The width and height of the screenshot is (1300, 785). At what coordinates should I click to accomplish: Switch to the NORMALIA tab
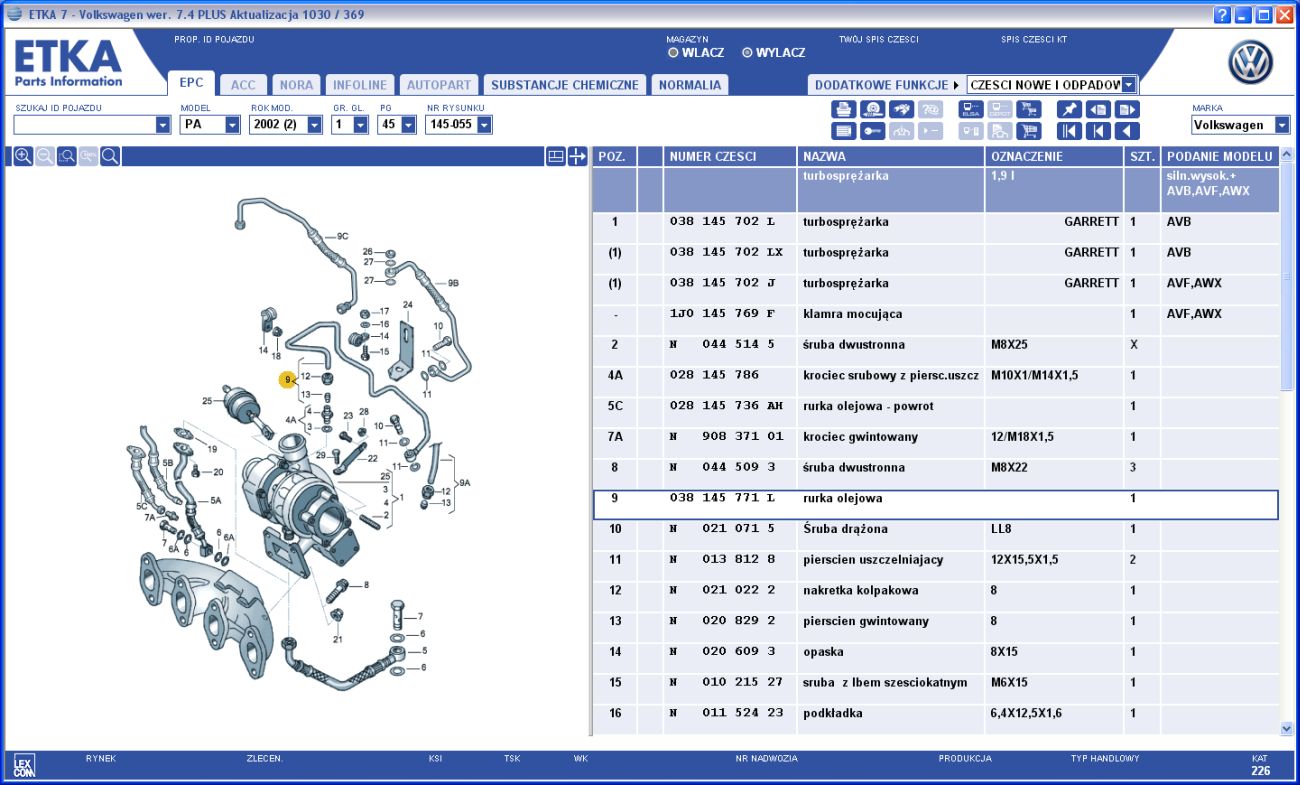coord(689,85)
